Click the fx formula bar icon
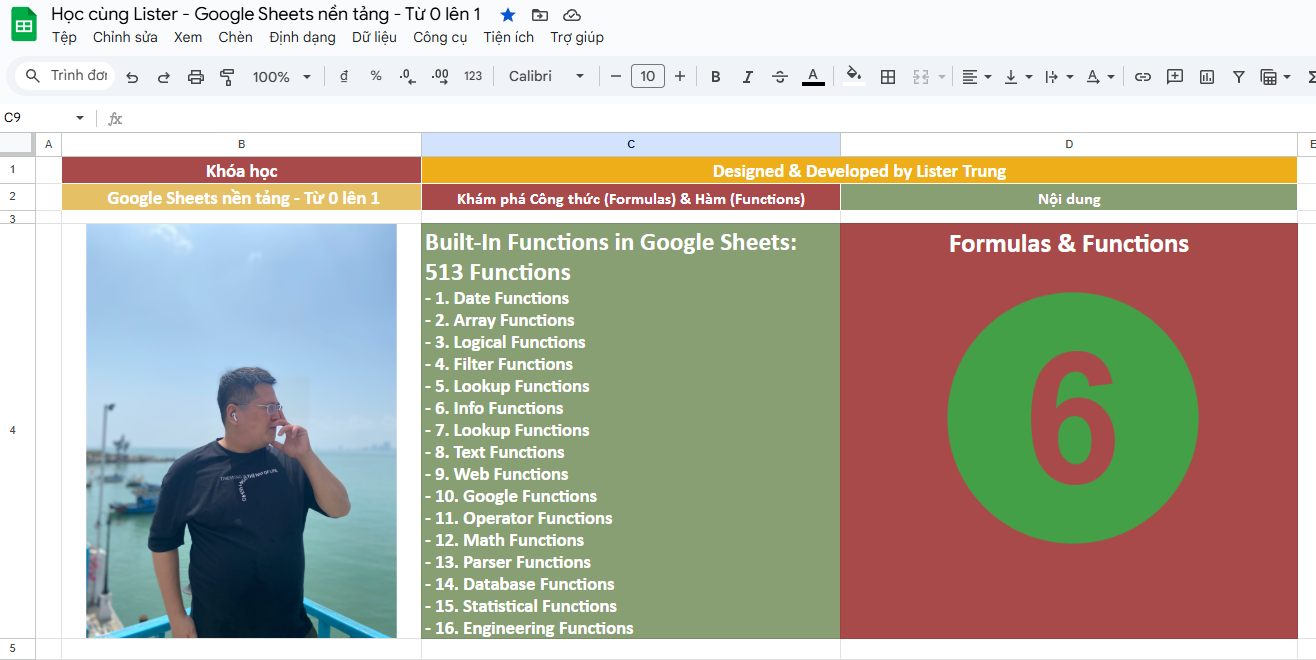The height and width of the screenshot is (660, 1316). [115, 118]
